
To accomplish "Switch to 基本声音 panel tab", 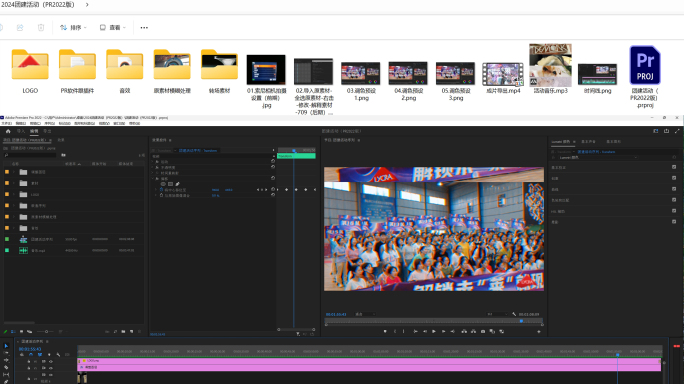I will tap(588, 141).
